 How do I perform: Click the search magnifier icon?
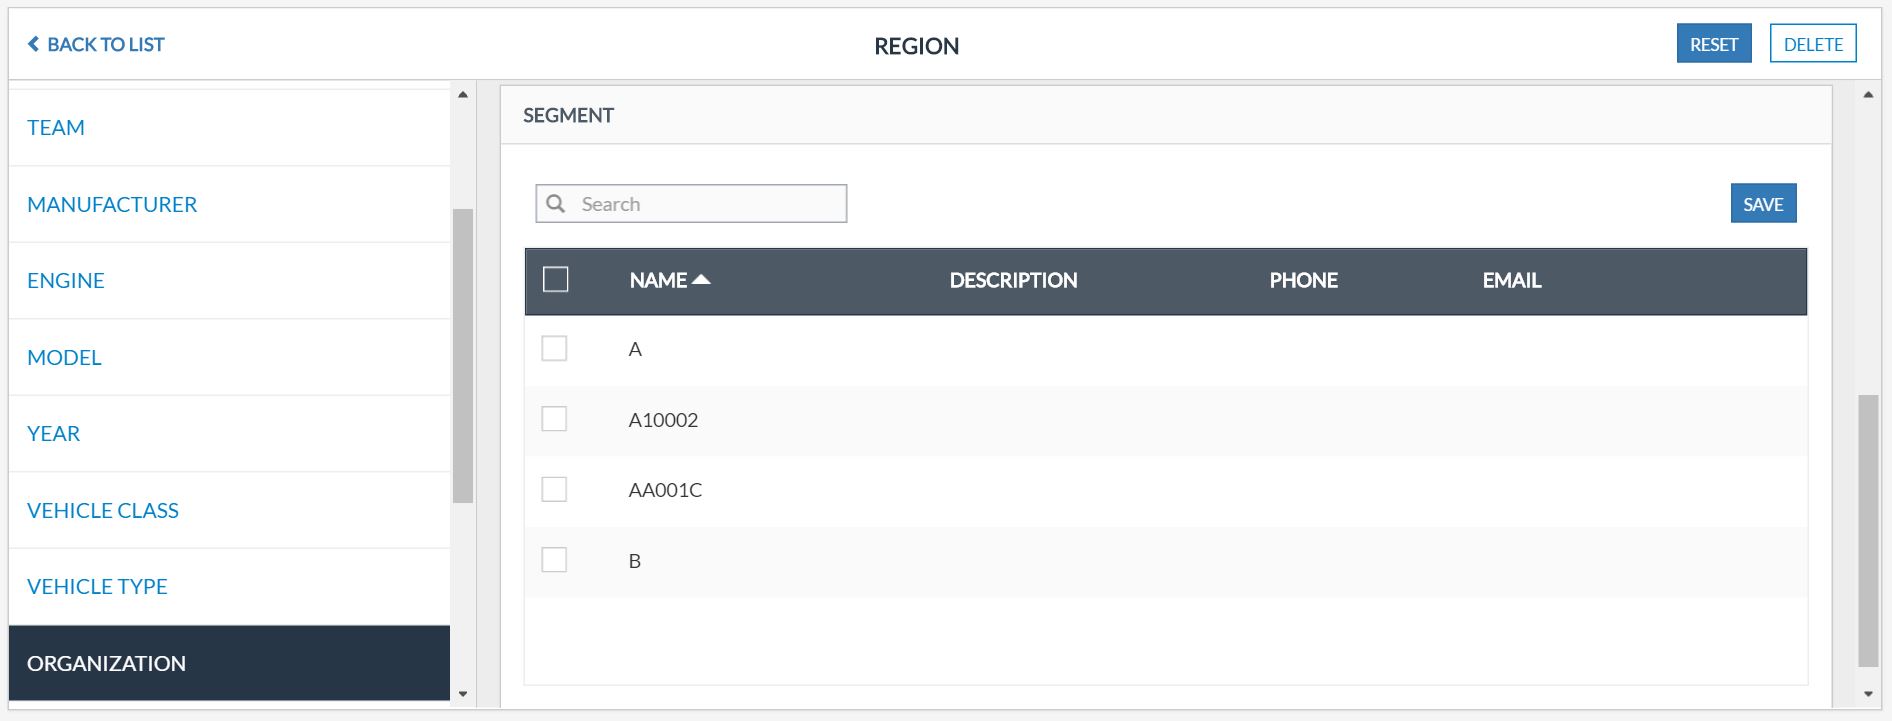(556, 204)
